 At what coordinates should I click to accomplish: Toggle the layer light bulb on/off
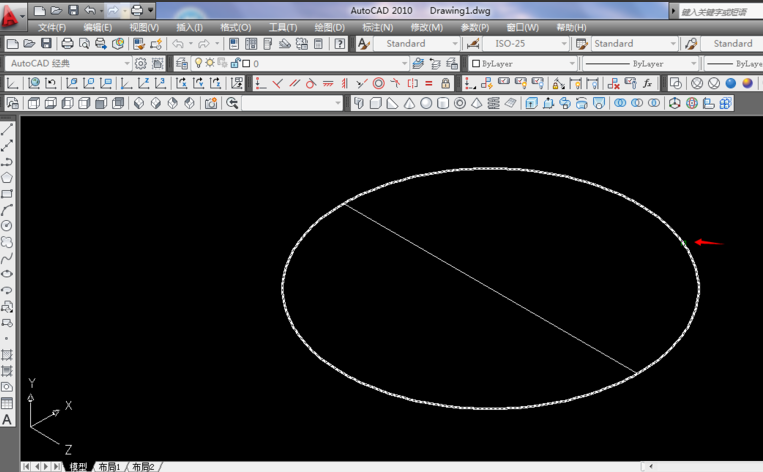198,63
